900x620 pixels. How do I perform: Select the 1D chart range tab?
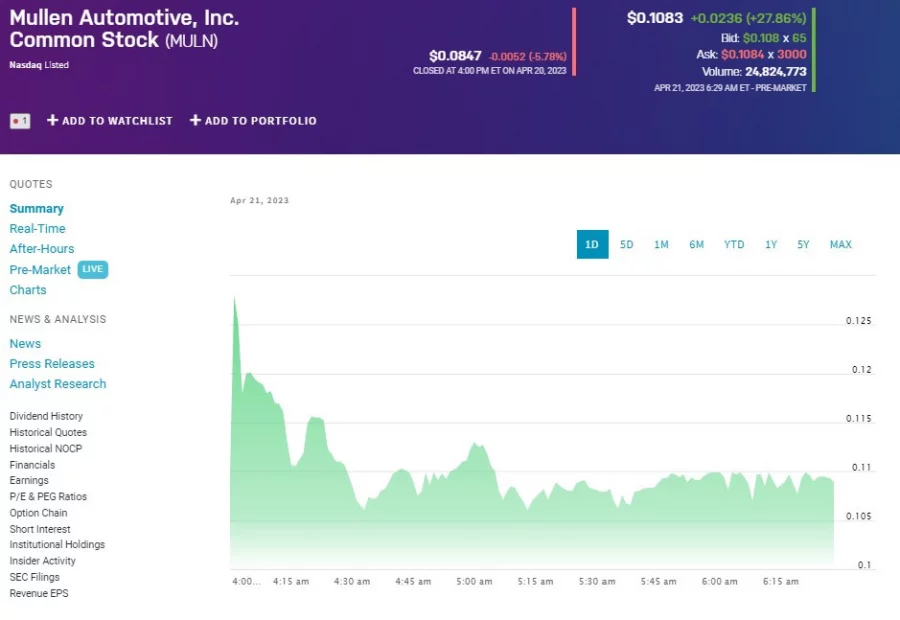[x=592, y=244]
